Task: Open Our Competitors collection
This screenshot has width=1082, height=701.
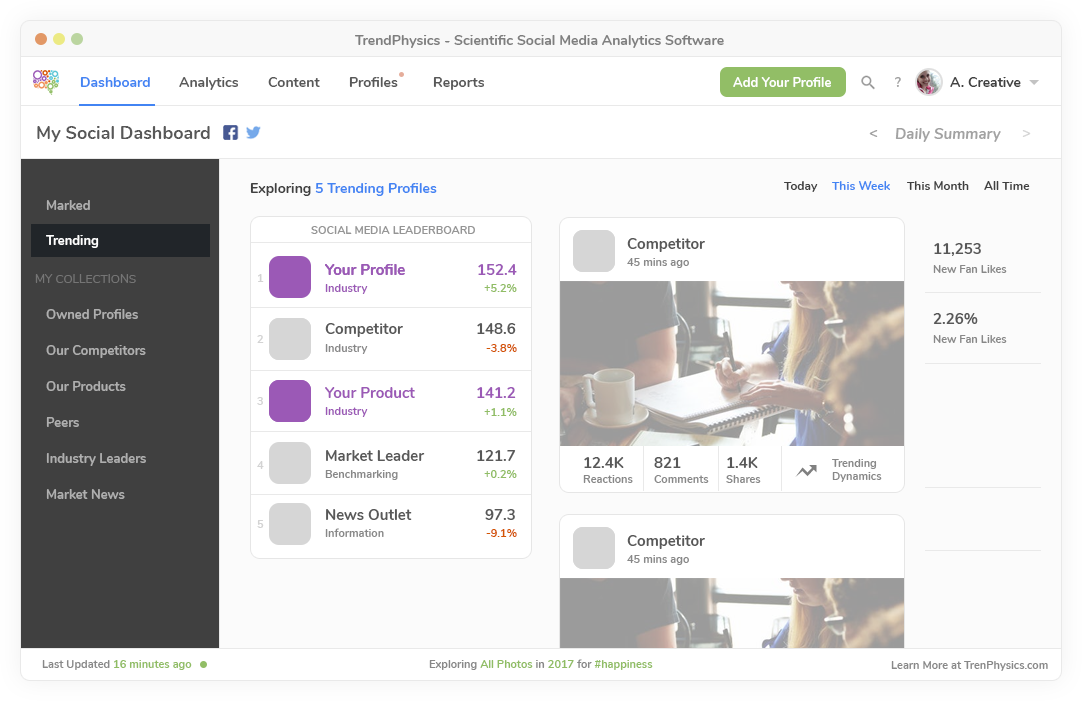Action: point(96,350)
